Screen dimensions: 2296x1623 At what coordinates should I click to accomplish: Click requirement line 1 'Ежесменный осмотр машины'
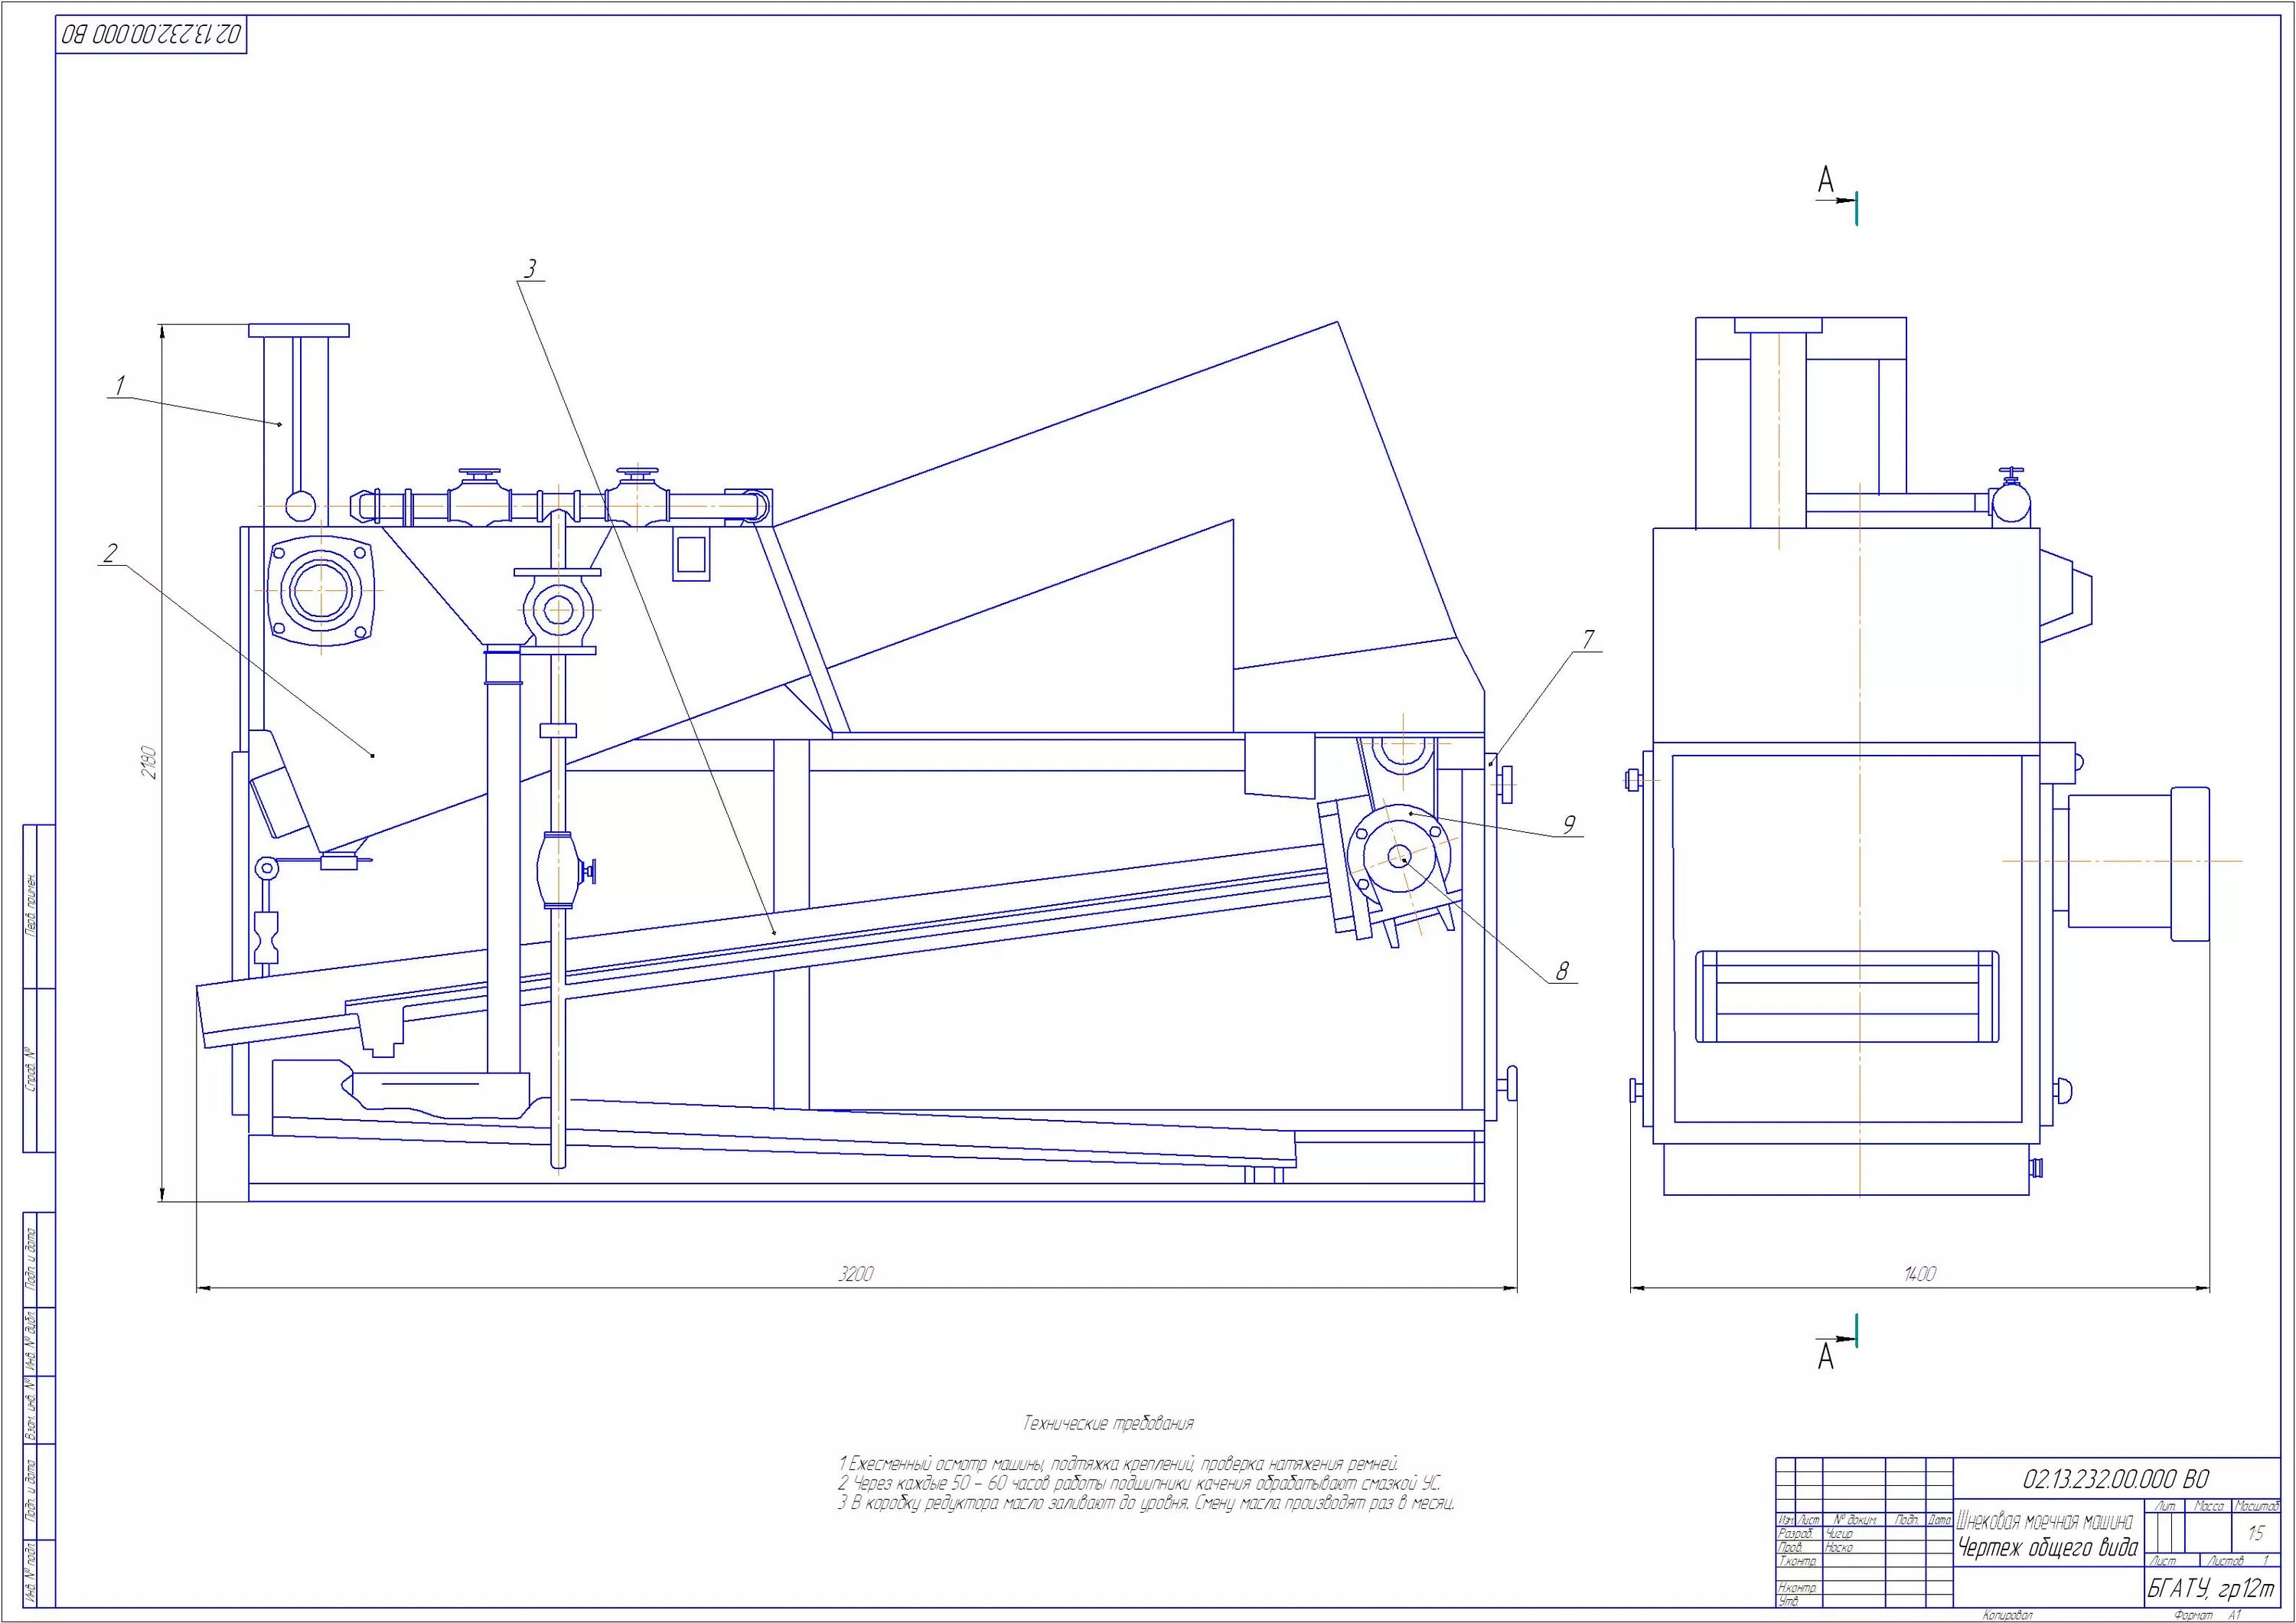pos(1117,1464)
